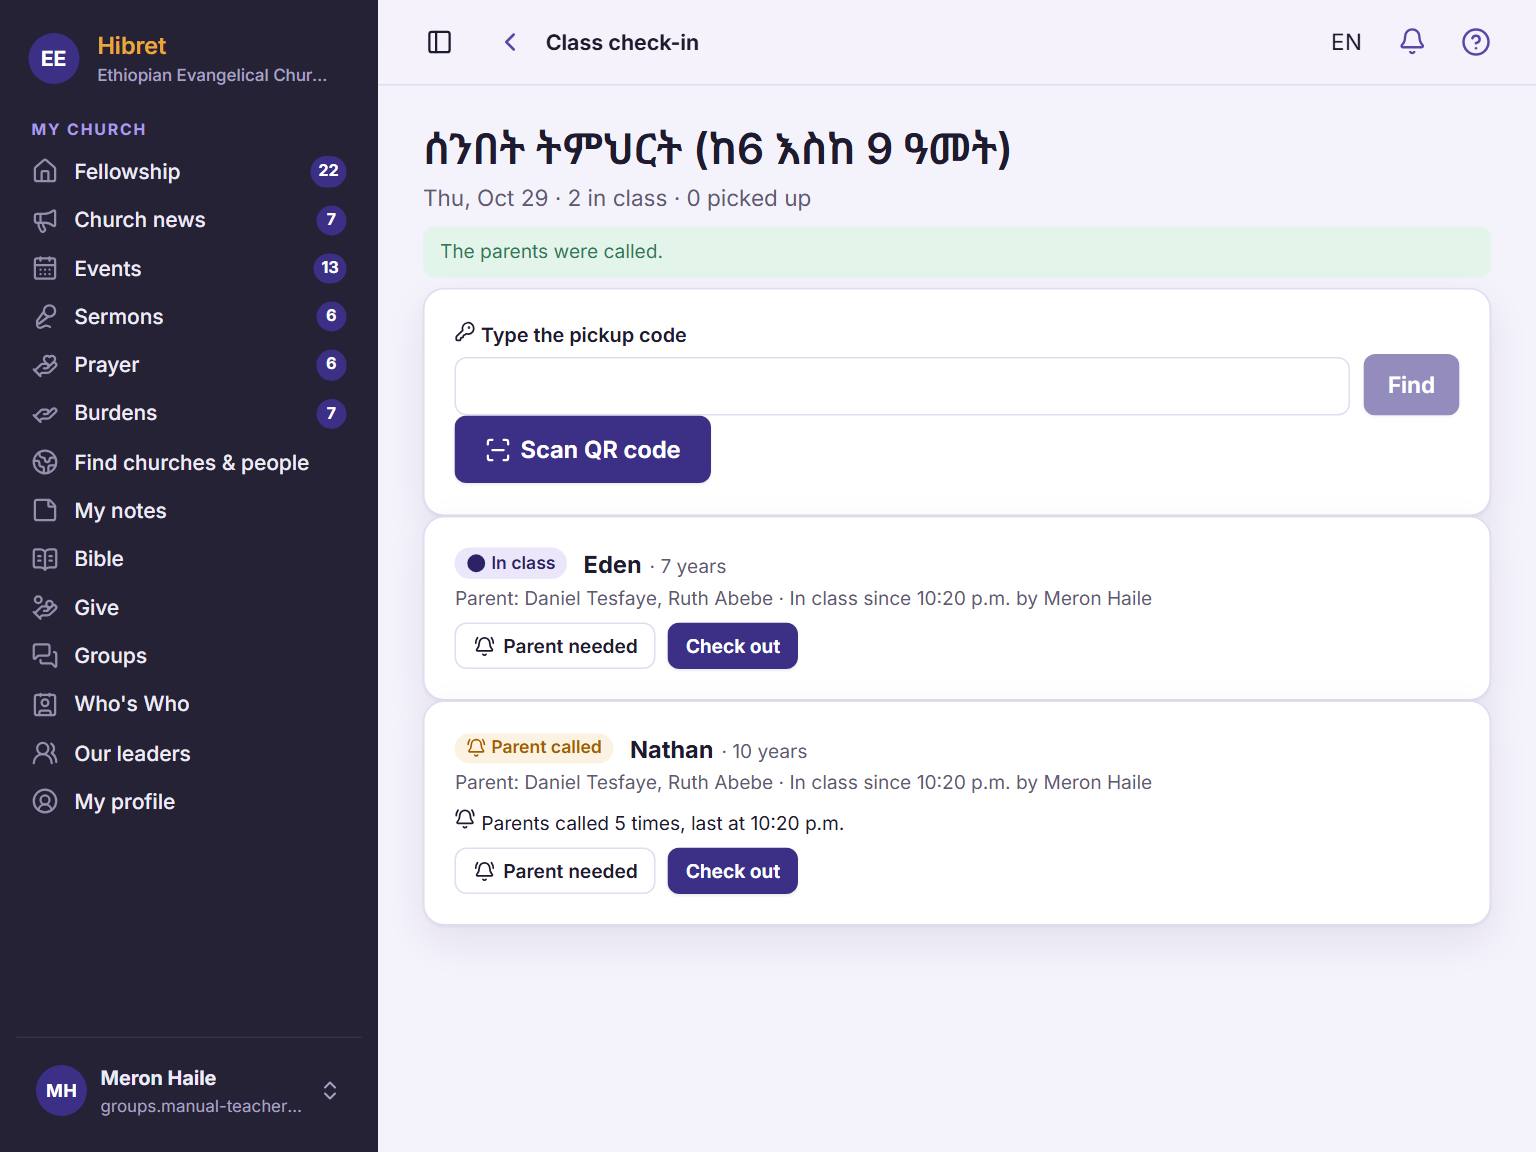Check out Nathan
The image size is (1536, 1152).
[x=733, y=871]
